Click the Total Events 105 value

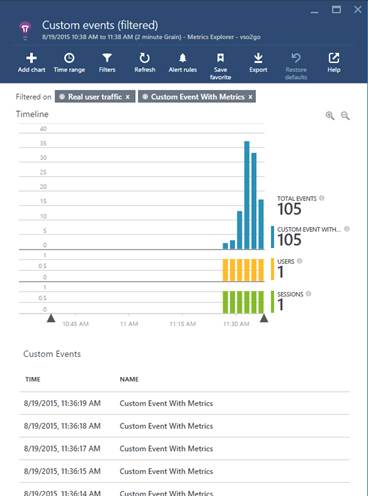coord(289,209)
